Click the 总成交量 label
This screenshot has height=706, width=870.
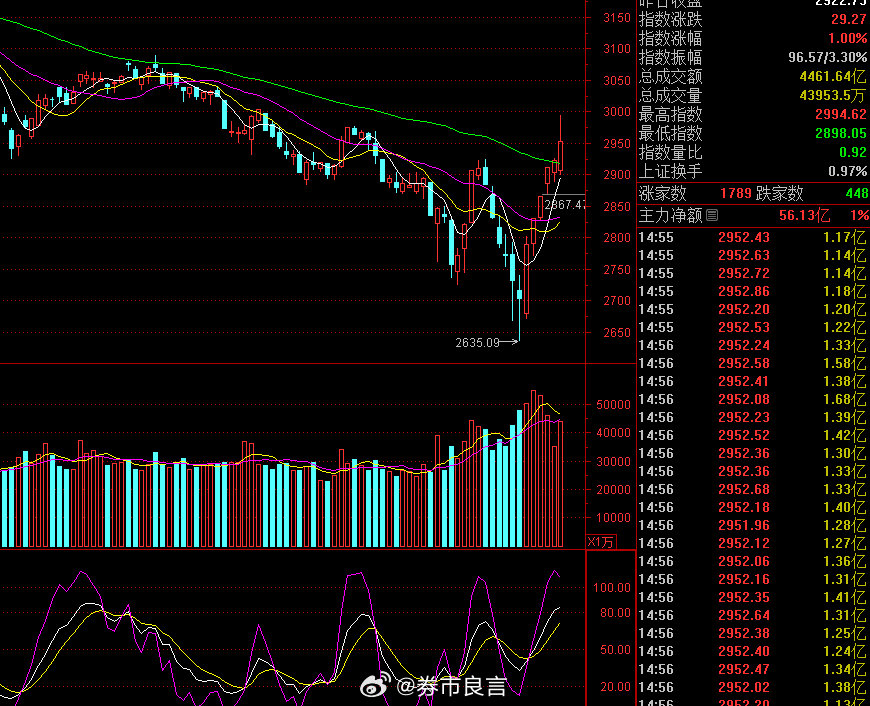pos(670,95)
